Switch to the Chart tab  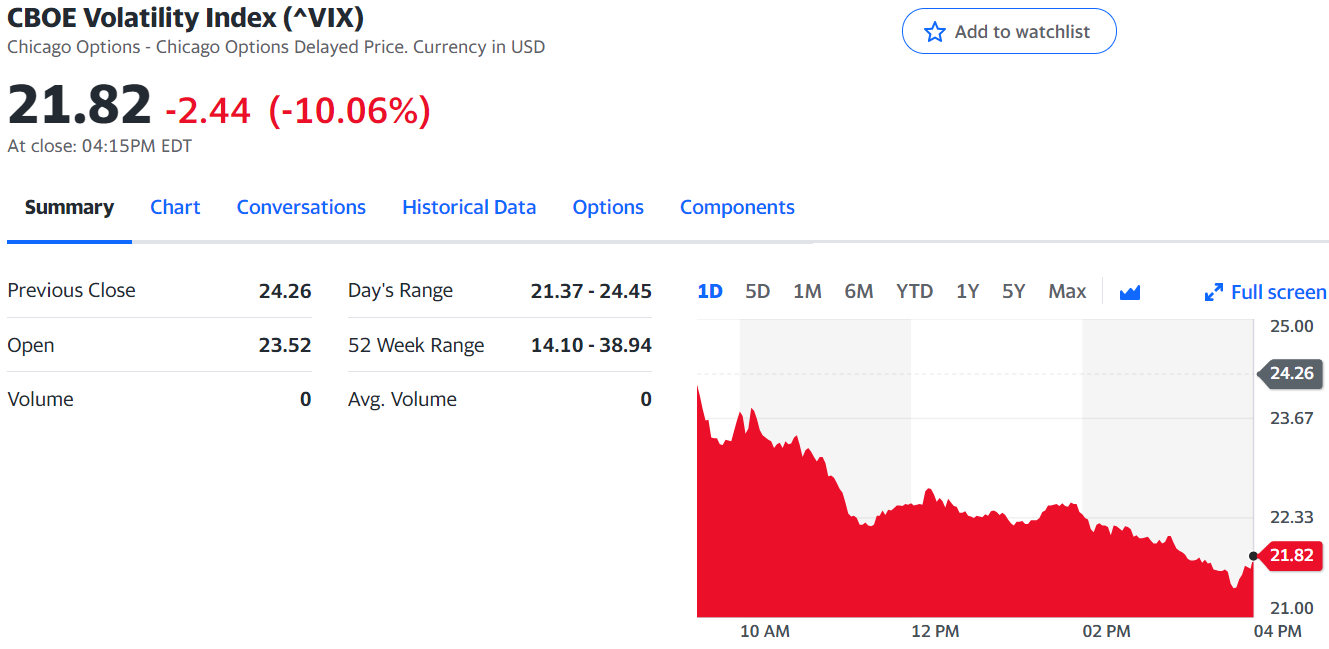[x=175, y=207]
